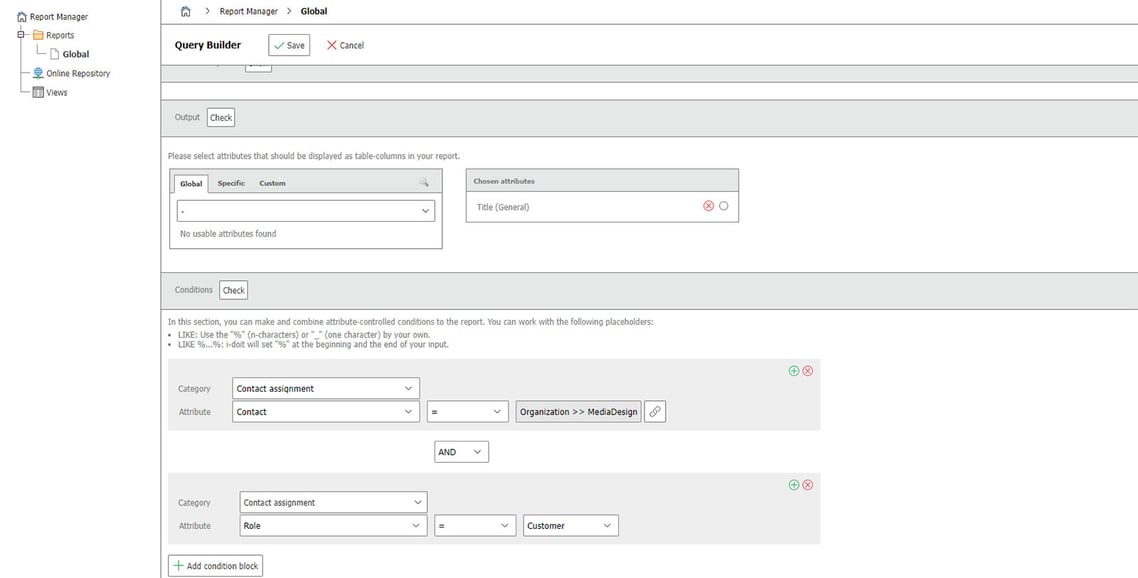Open operator dropdown for Role attribute

click(x=475, y=526)
